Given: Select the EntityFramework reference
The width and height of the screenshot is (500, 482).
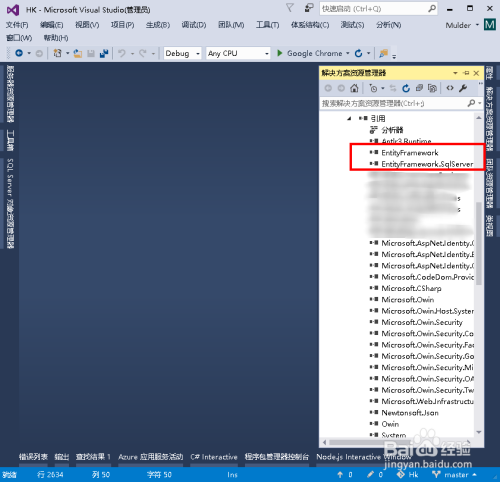Looking at the screenshot, I should click(x=410, y=153).
